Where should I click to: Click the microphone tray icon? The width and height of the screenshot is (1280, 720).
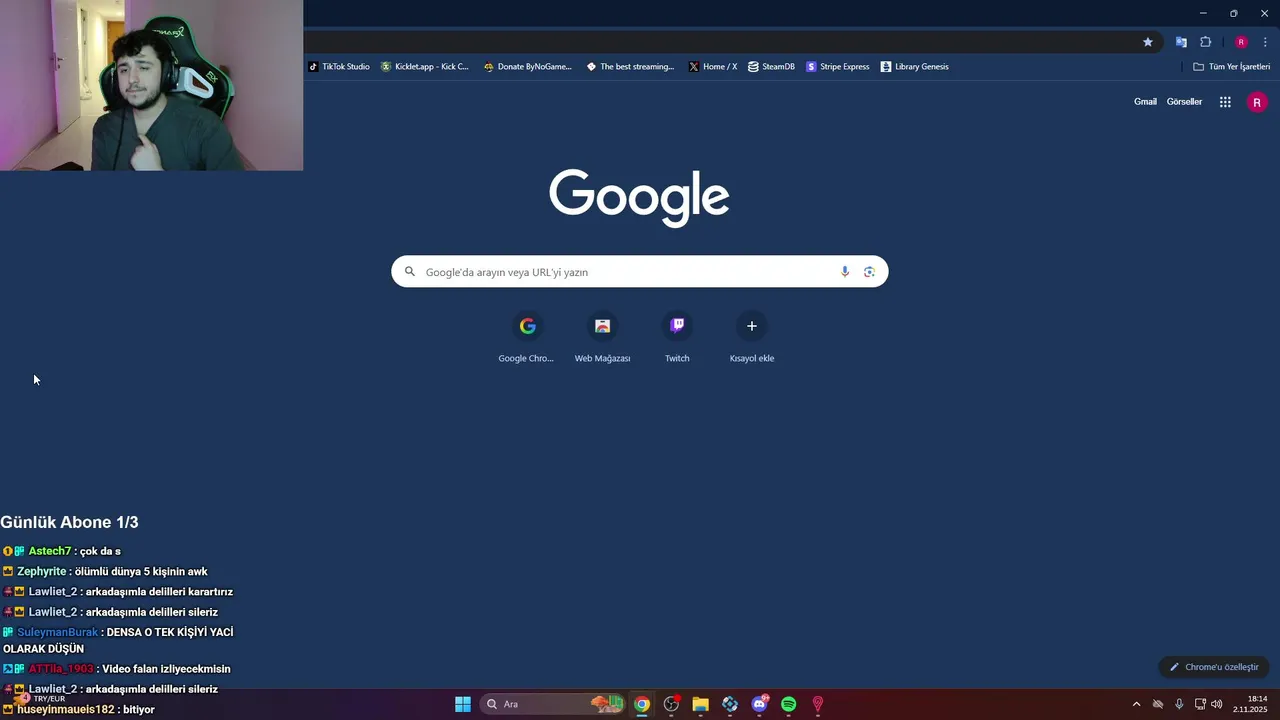[x=1179, y=704]
